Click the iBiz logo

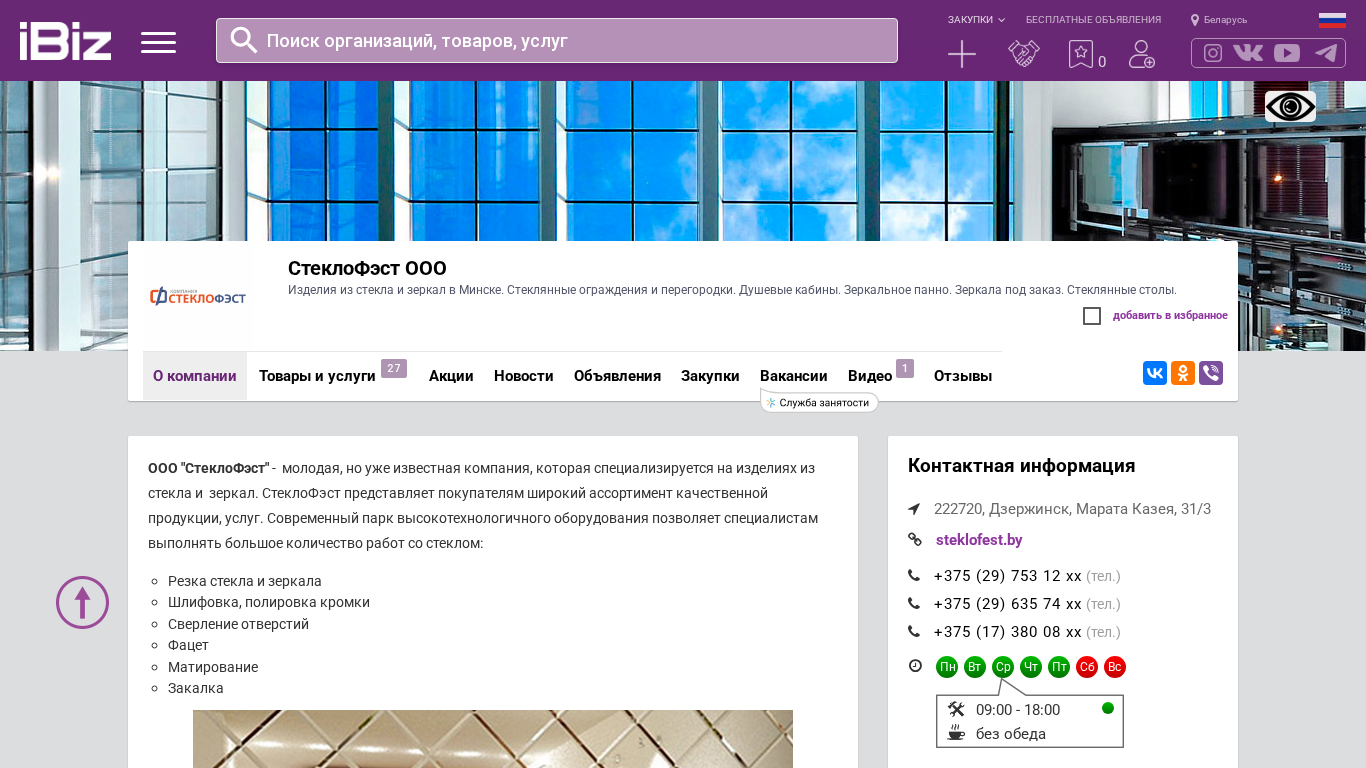pos(65,41)
